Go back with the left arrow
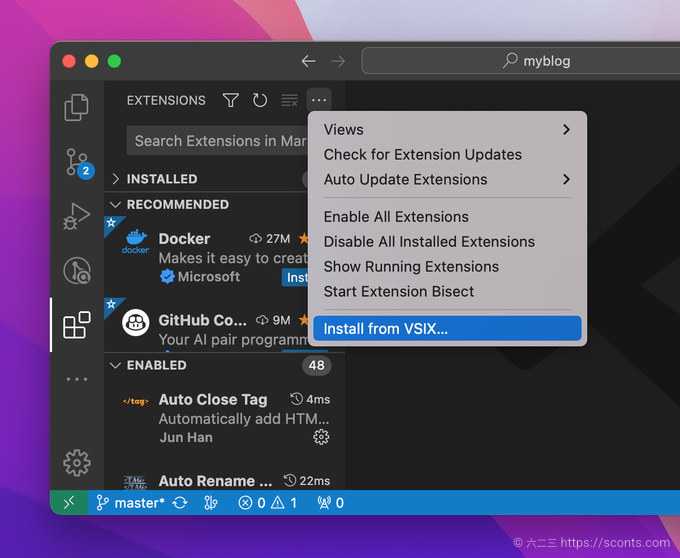 [x=308, y=61]
